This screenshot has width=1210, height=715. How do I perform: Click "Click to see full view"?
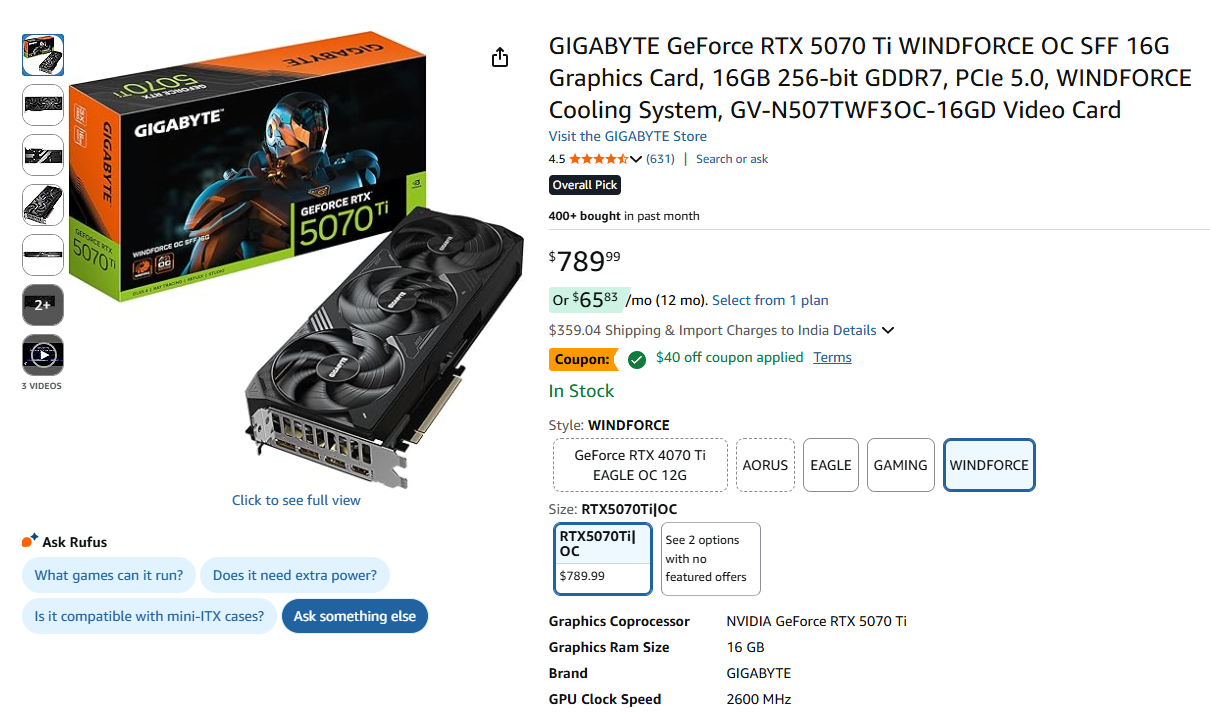point(296,499)
